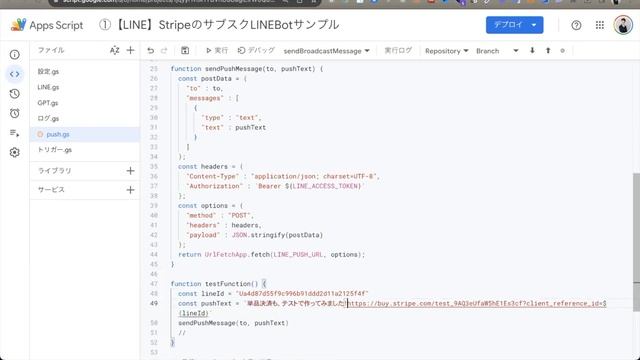Open the Google account avatar
640x360 pixels.
coord(623,25)
